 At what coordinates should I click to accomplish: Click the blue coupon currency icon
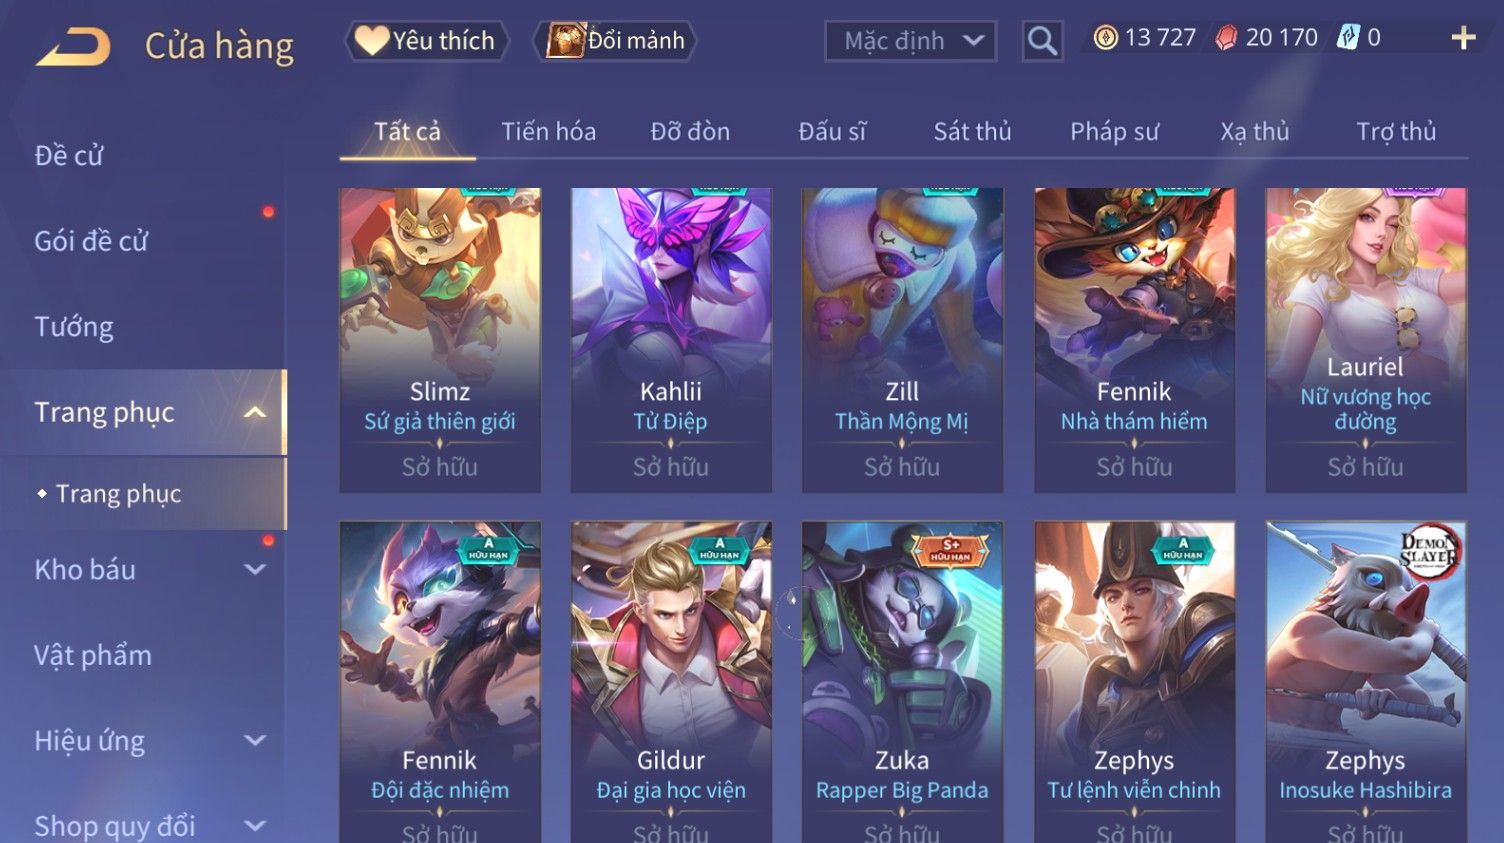tap(1348, 38)
